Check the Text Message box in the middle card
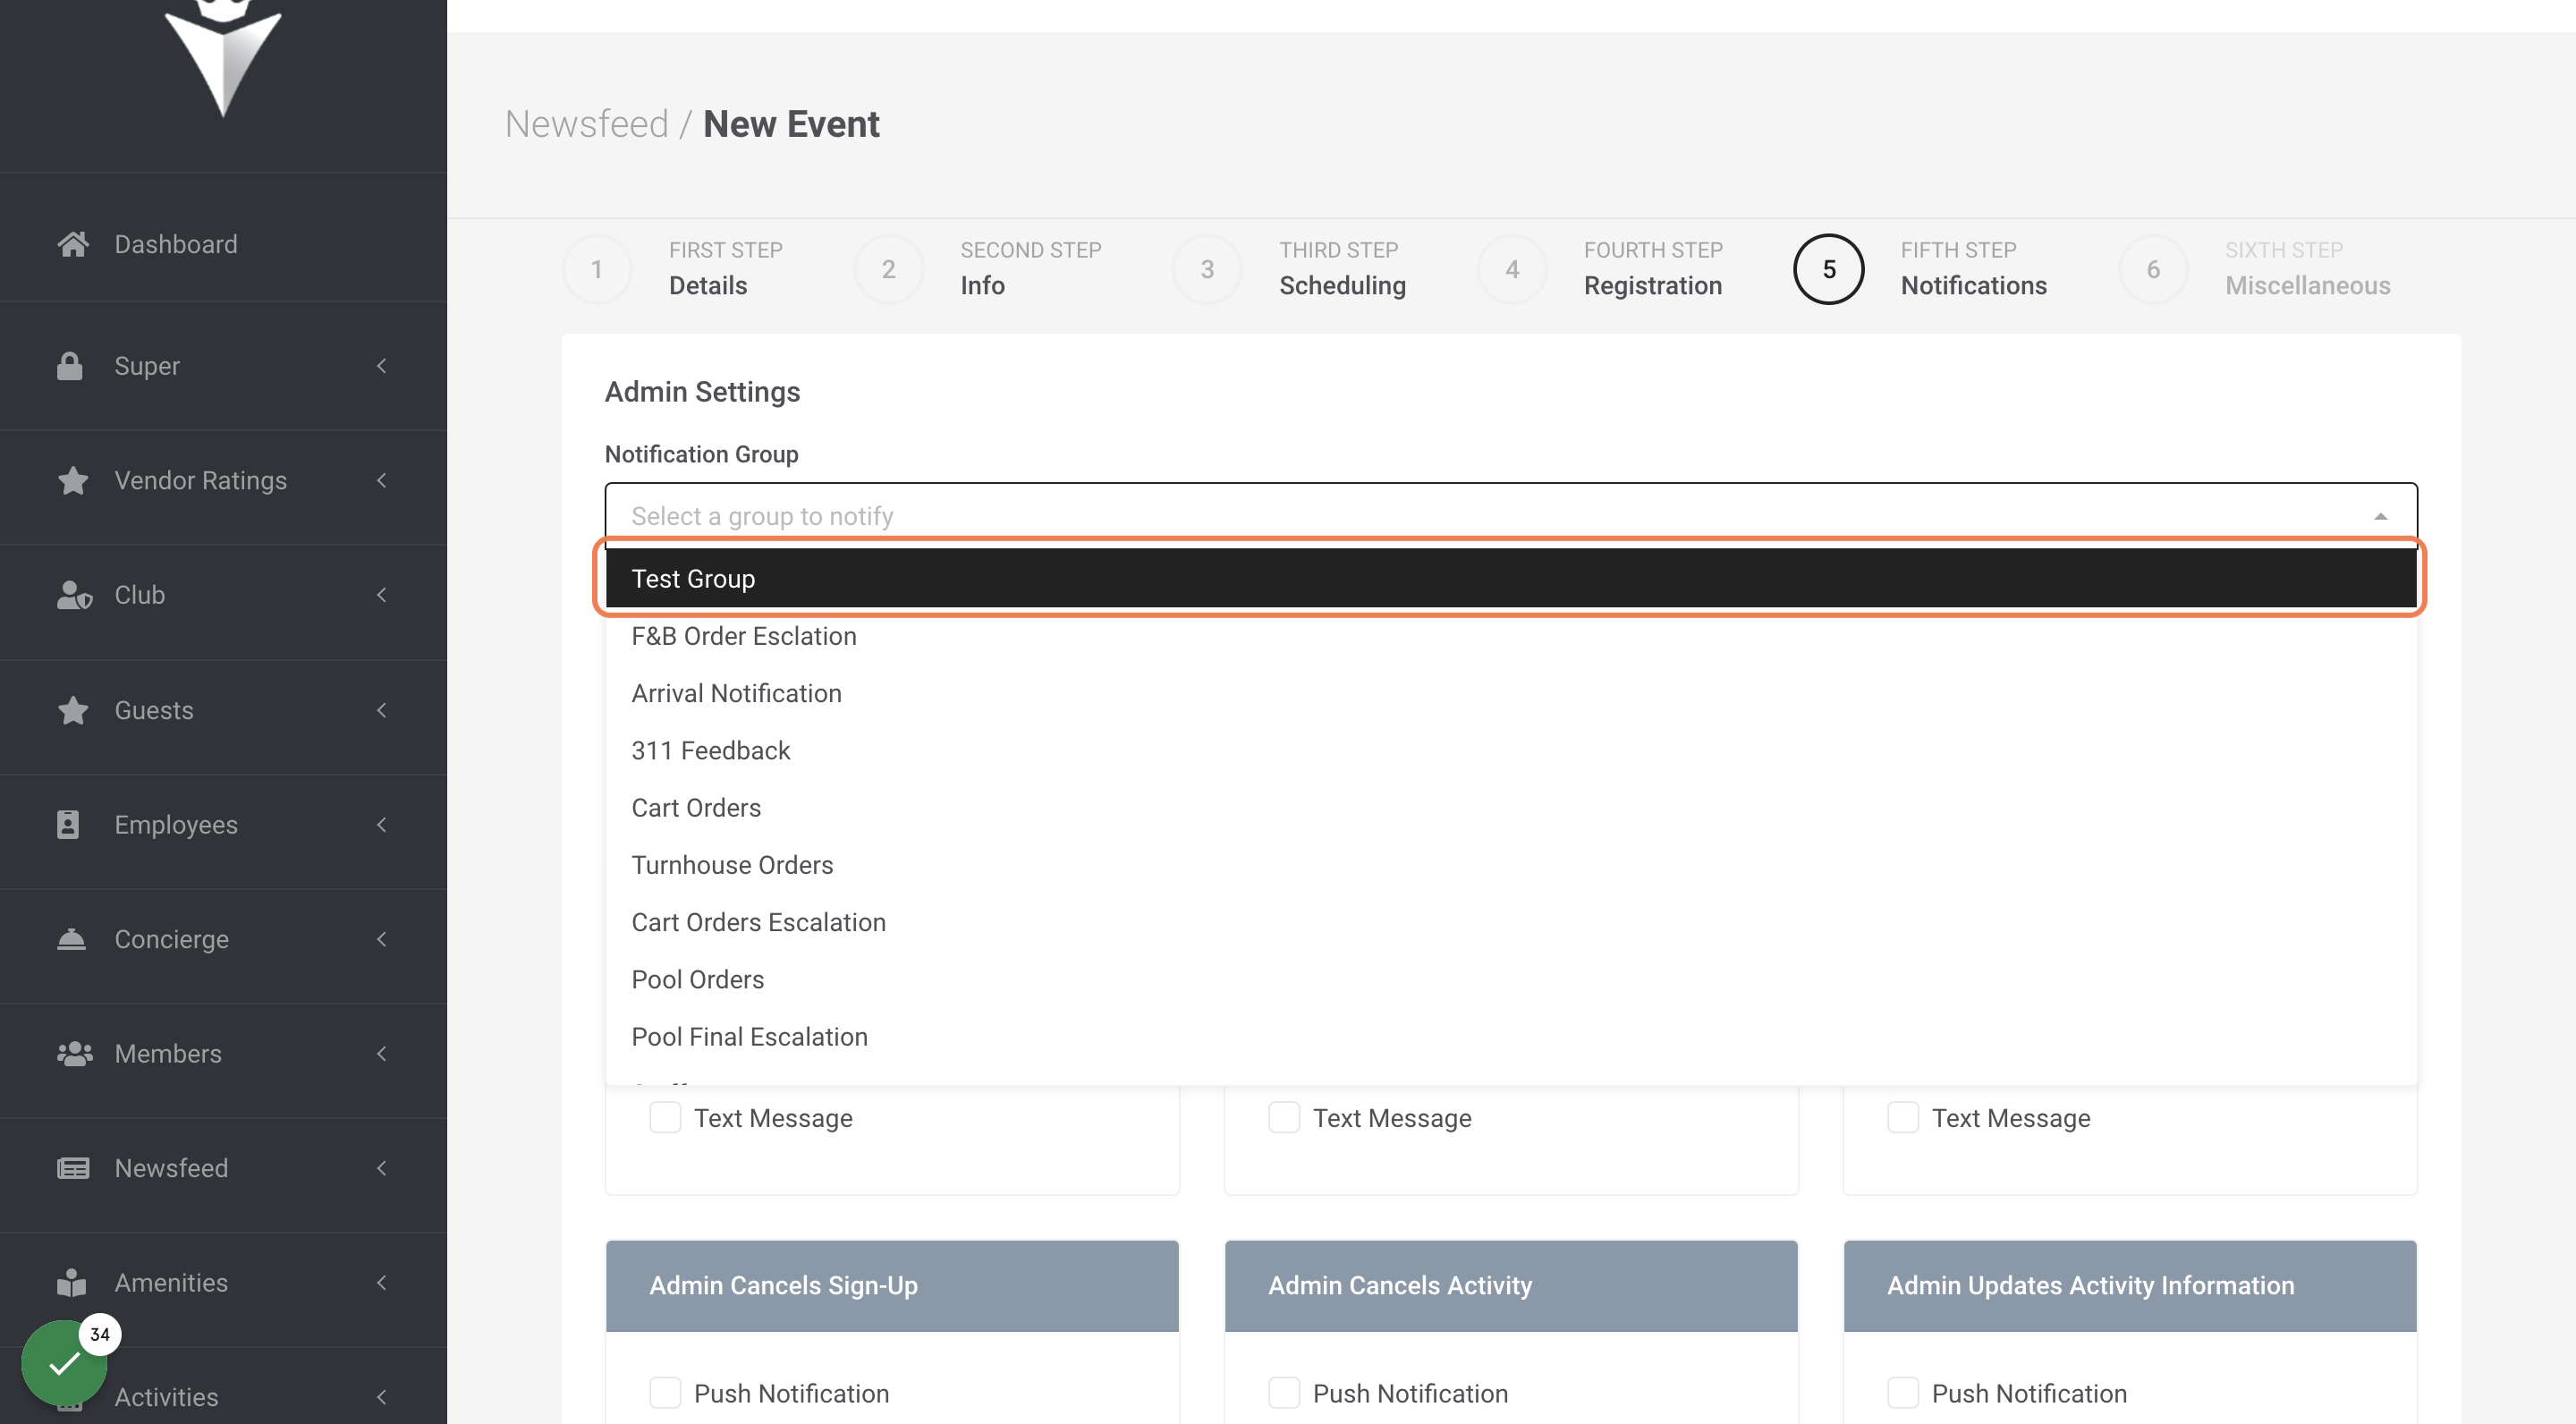The width and height of the screenshot is (2576, 1424). click(1284, 1117)
